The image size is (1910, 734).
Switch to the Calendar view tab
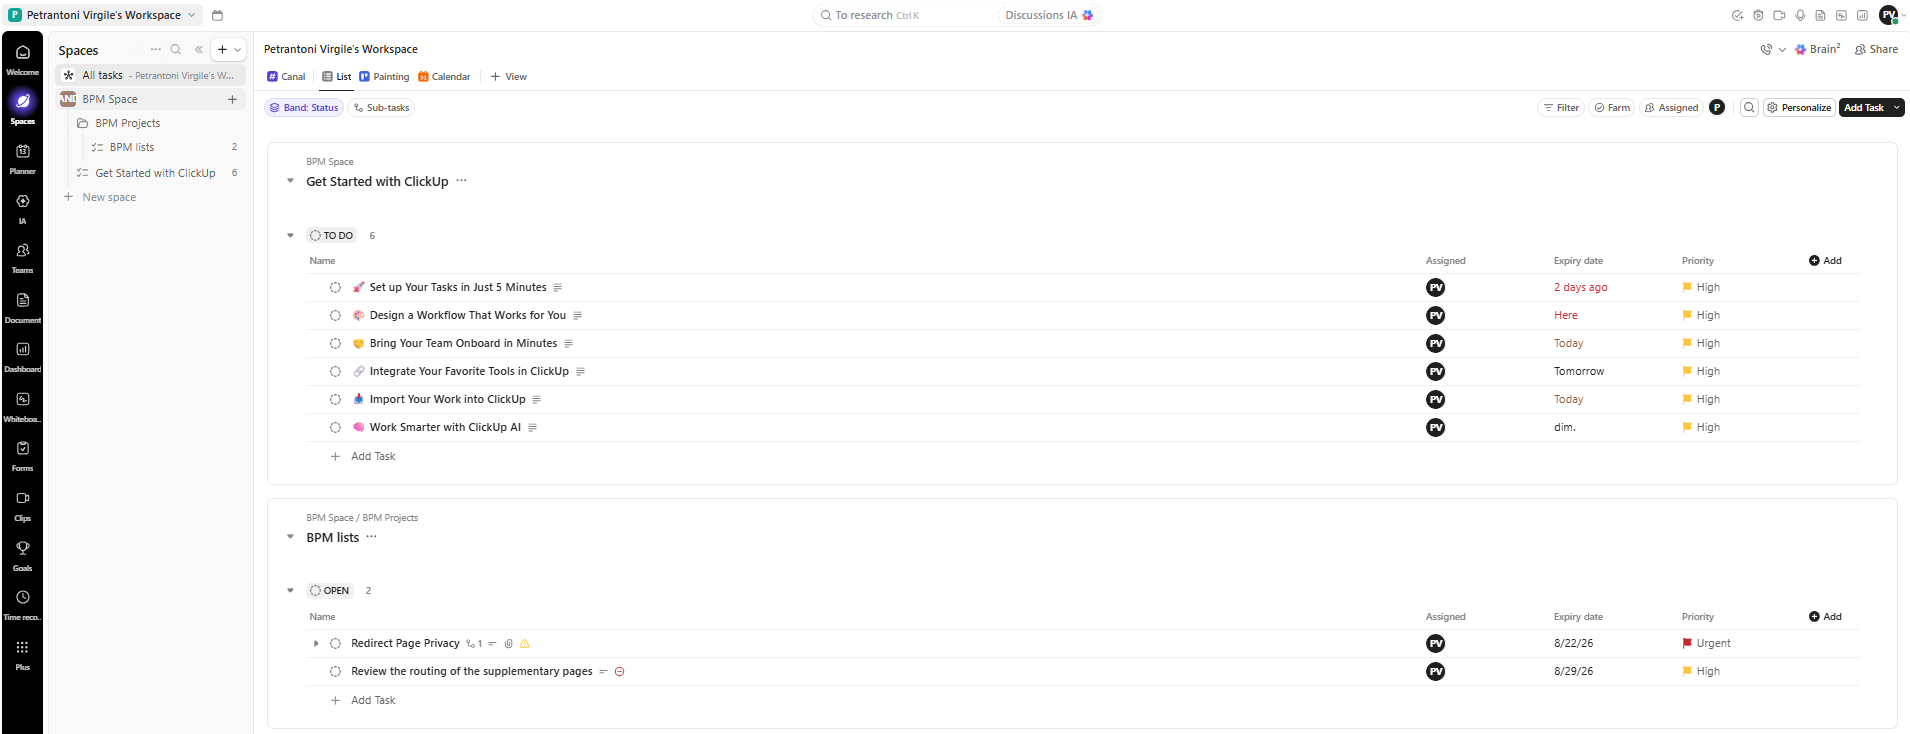[x=444, y=76]
